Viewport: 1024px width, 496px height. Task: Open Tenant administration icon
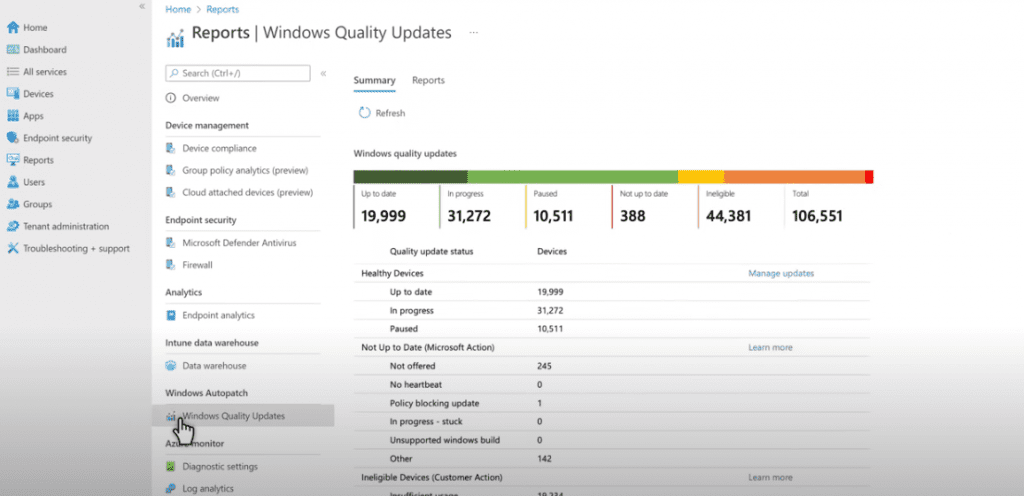tap(12, 226)
